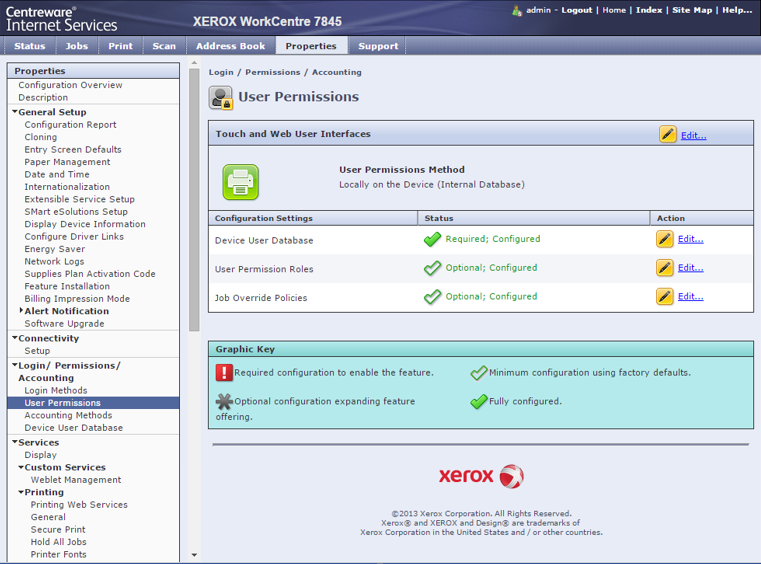Collapse the Printing subsection in Services
This screenshot has width=761, height=564.
pos(21,492)
